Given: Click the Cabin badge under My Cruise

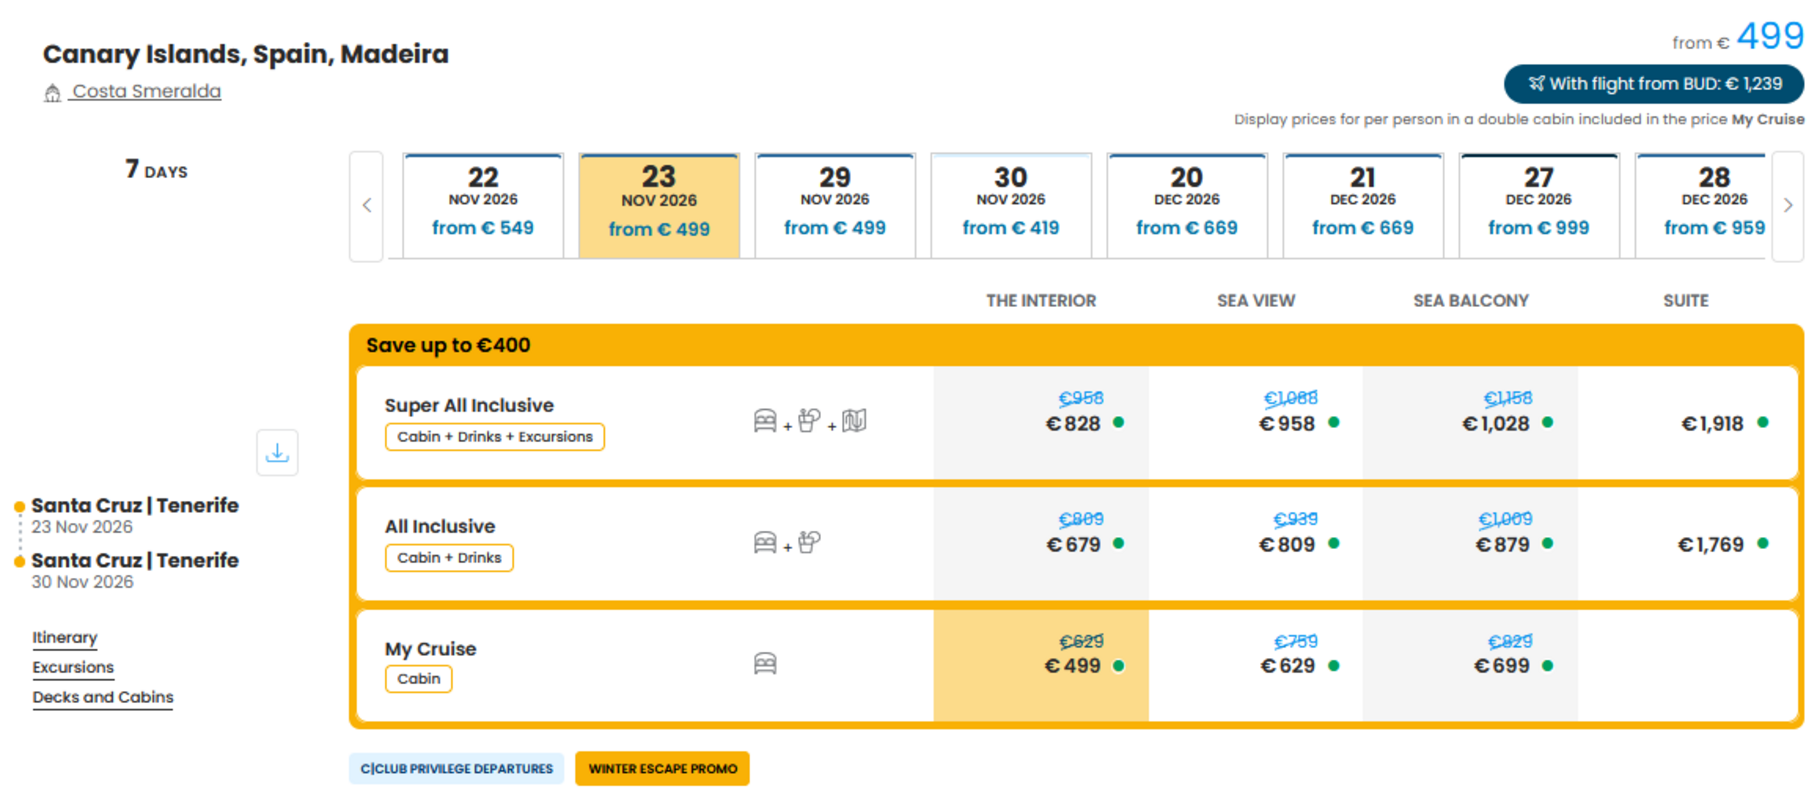Looking at the screenshot, I should (x=419, y=679).
